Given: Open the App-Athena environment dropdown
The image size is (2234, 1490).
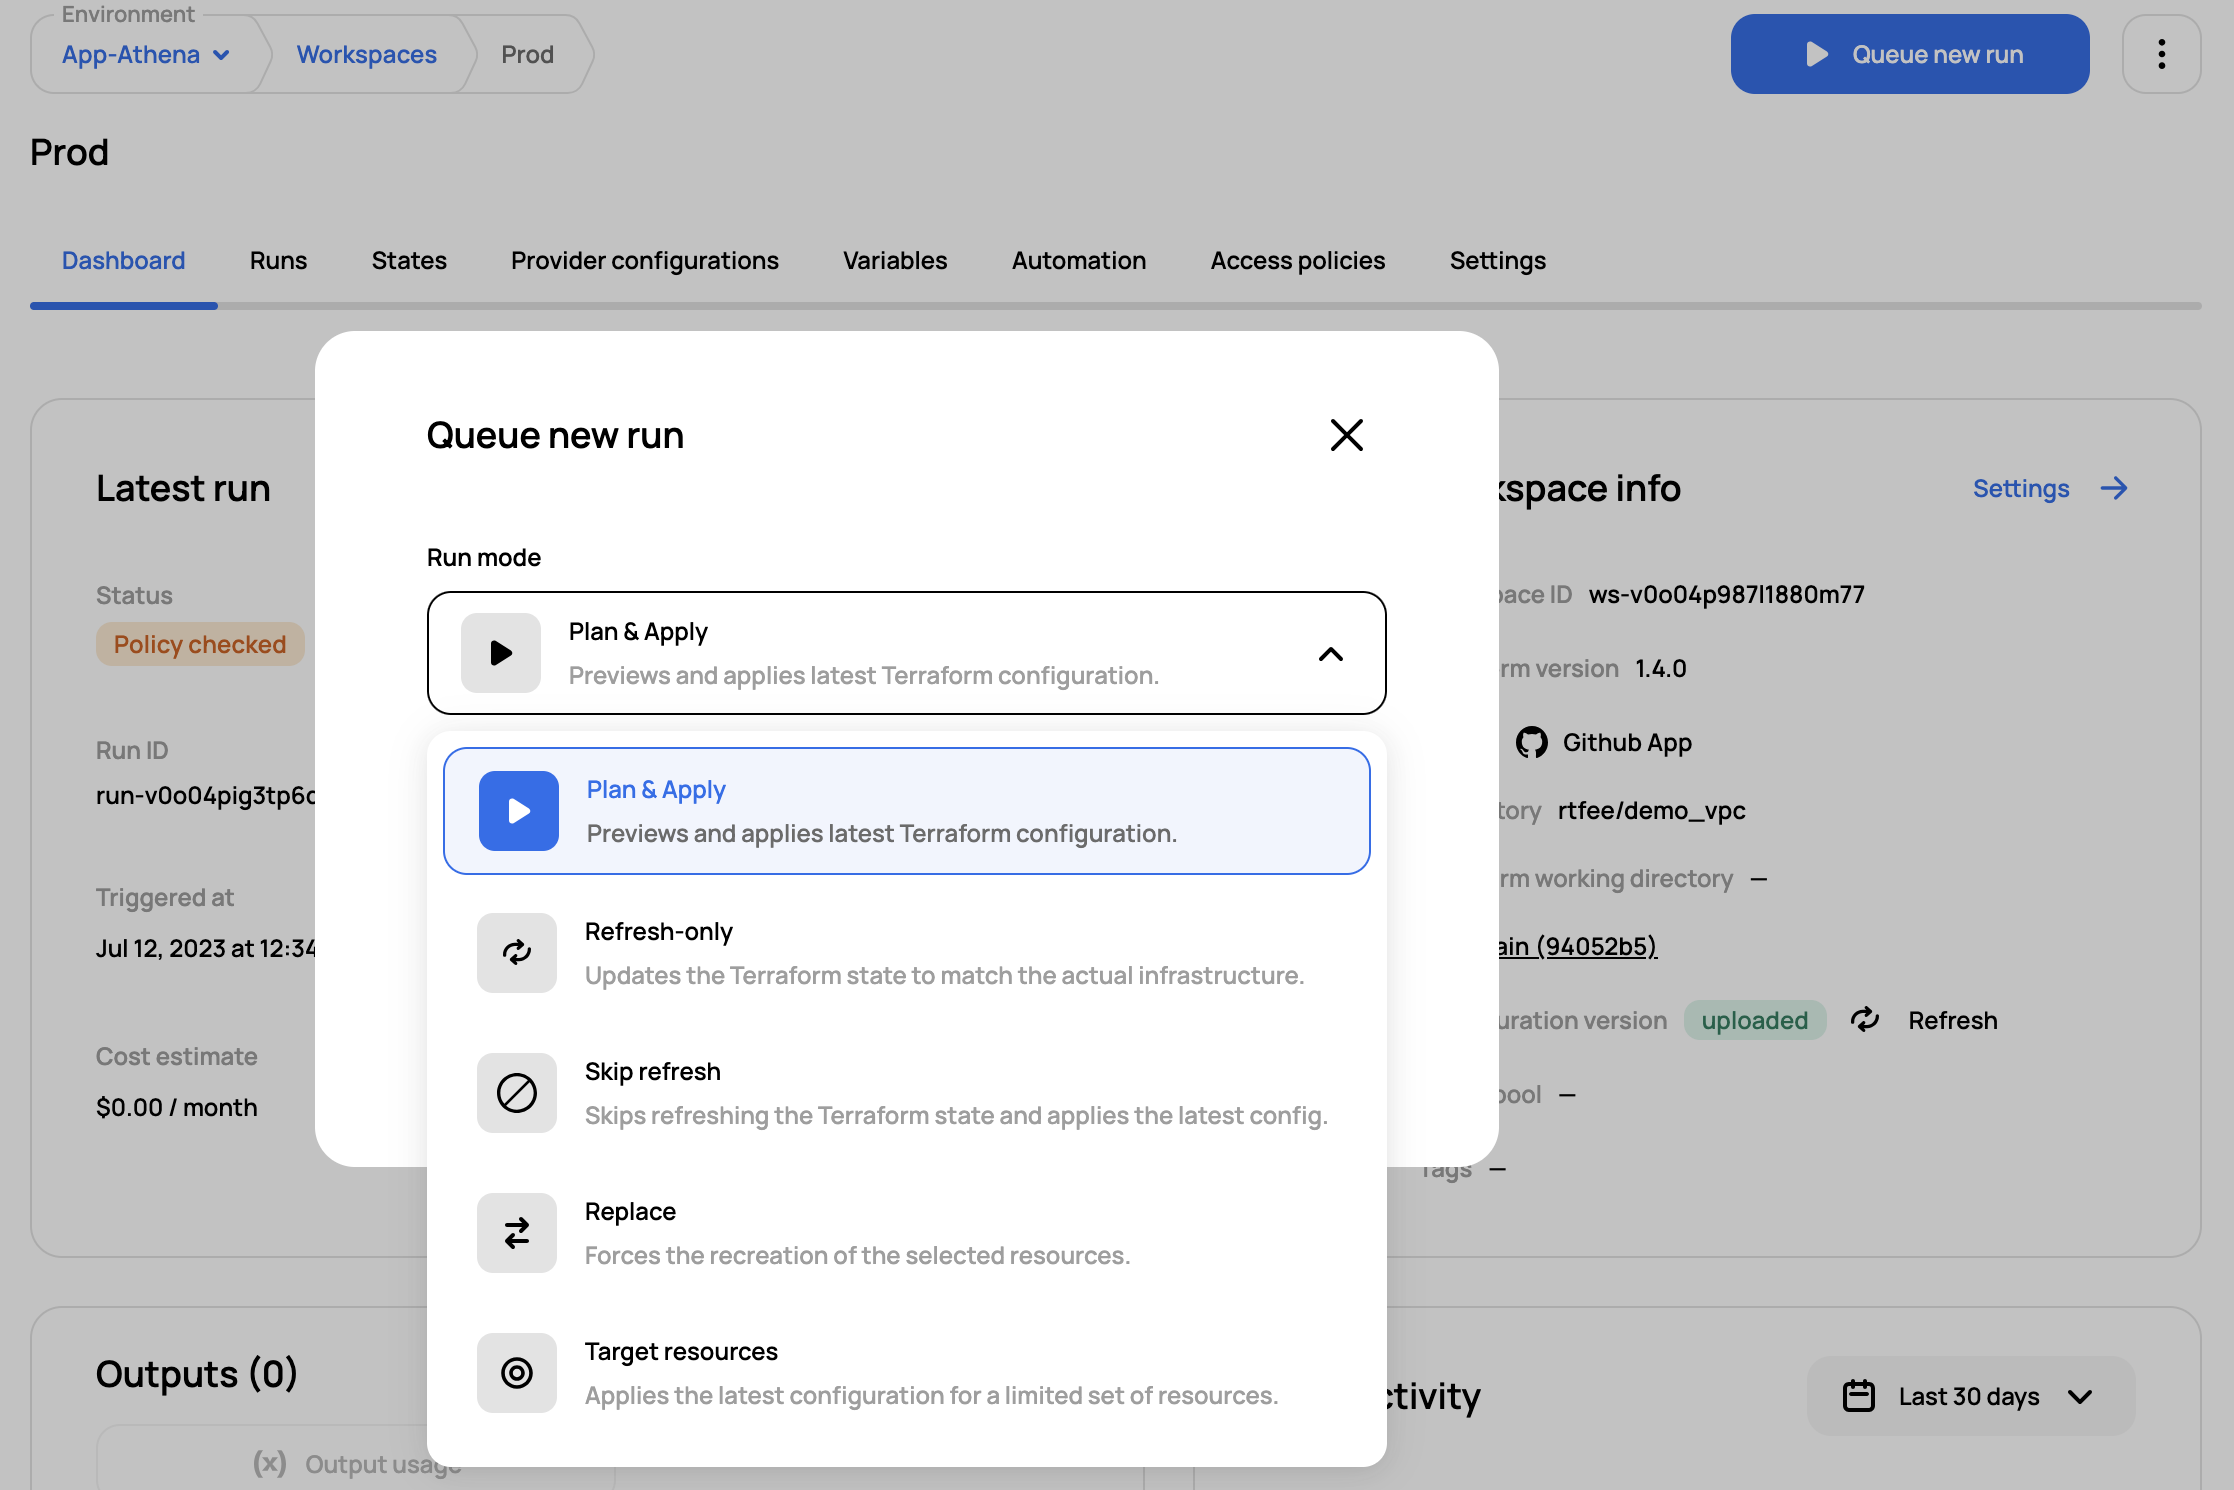Looking at the screenshot, I should (x=146, y=54).
